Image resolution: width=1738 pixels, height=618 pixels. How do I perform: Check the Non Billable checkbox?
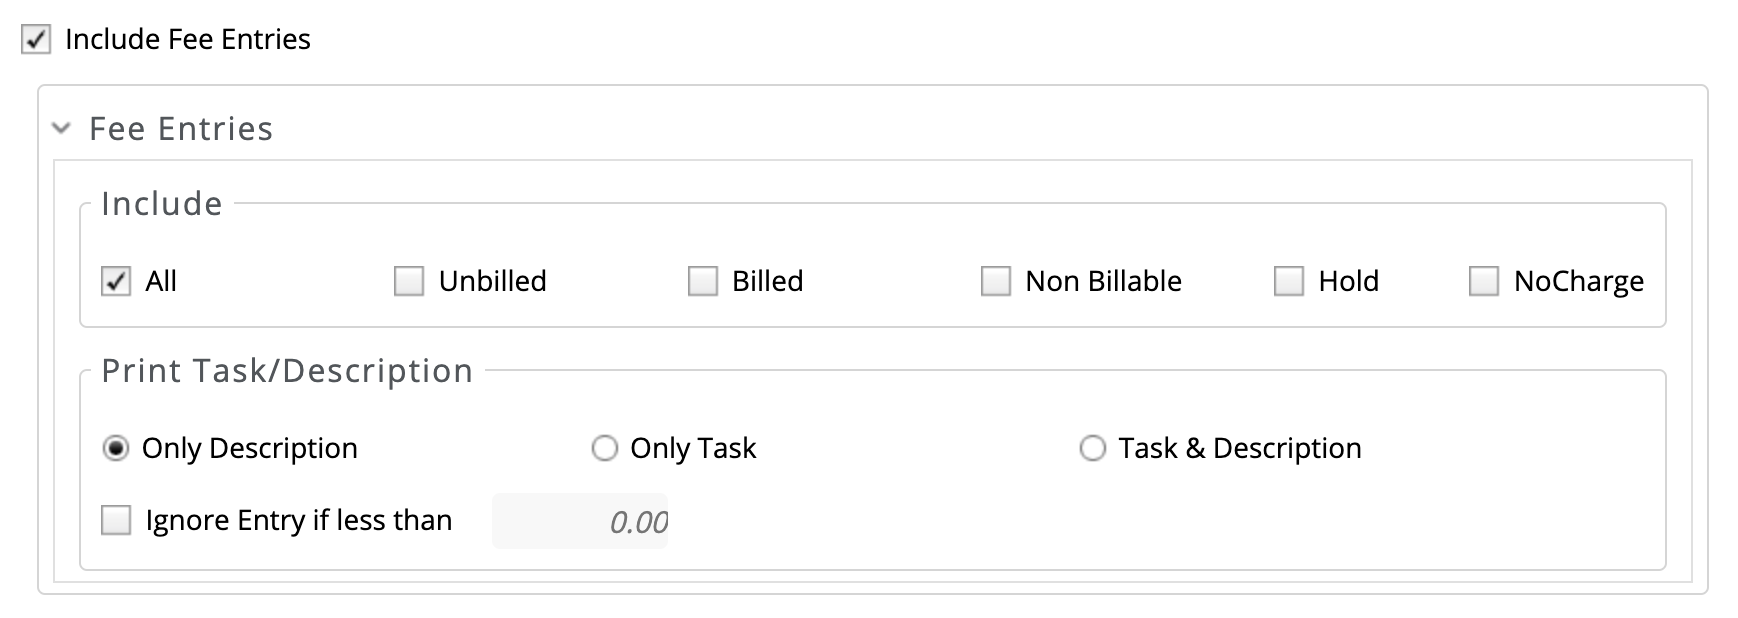(996, 281)
